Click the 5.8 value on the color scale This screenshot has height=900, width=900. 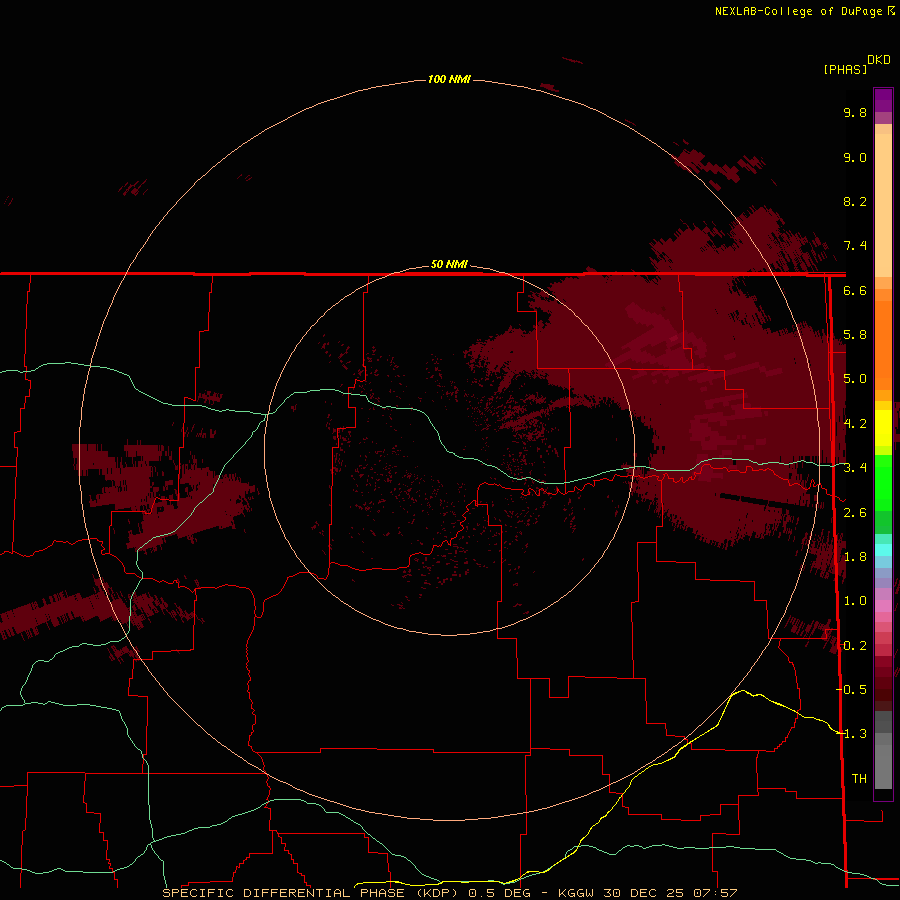click(x=855, y=335)
